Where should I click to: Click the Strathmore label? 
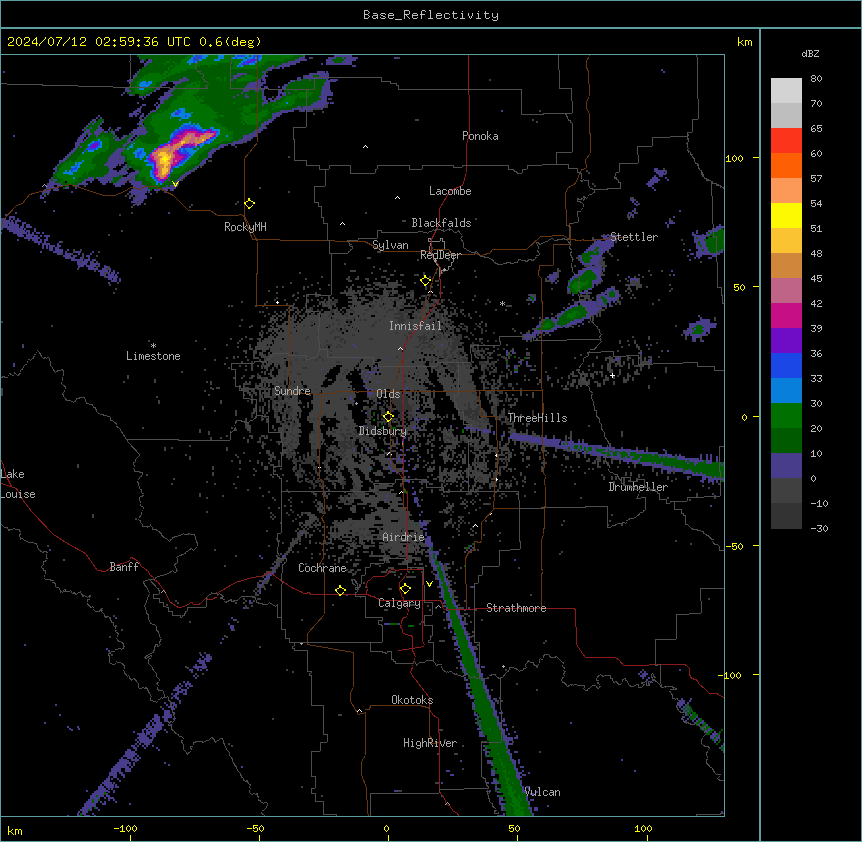coord(516,608)
